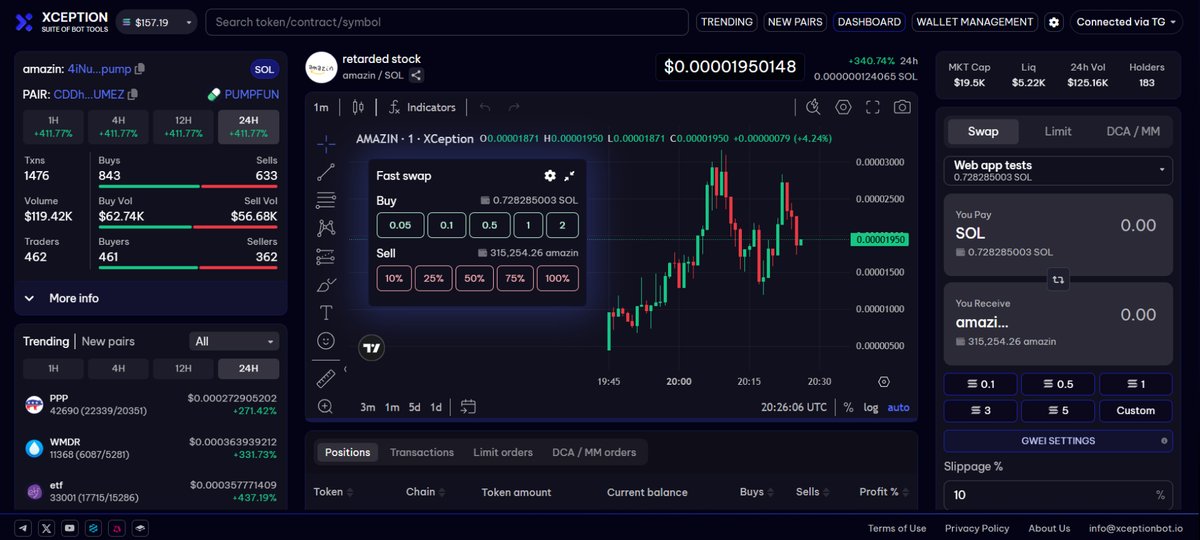This screenshot has width=1200, height=540.
Task: Open the Web app tests wallet dropdown
Action: tap(1058, 170)
